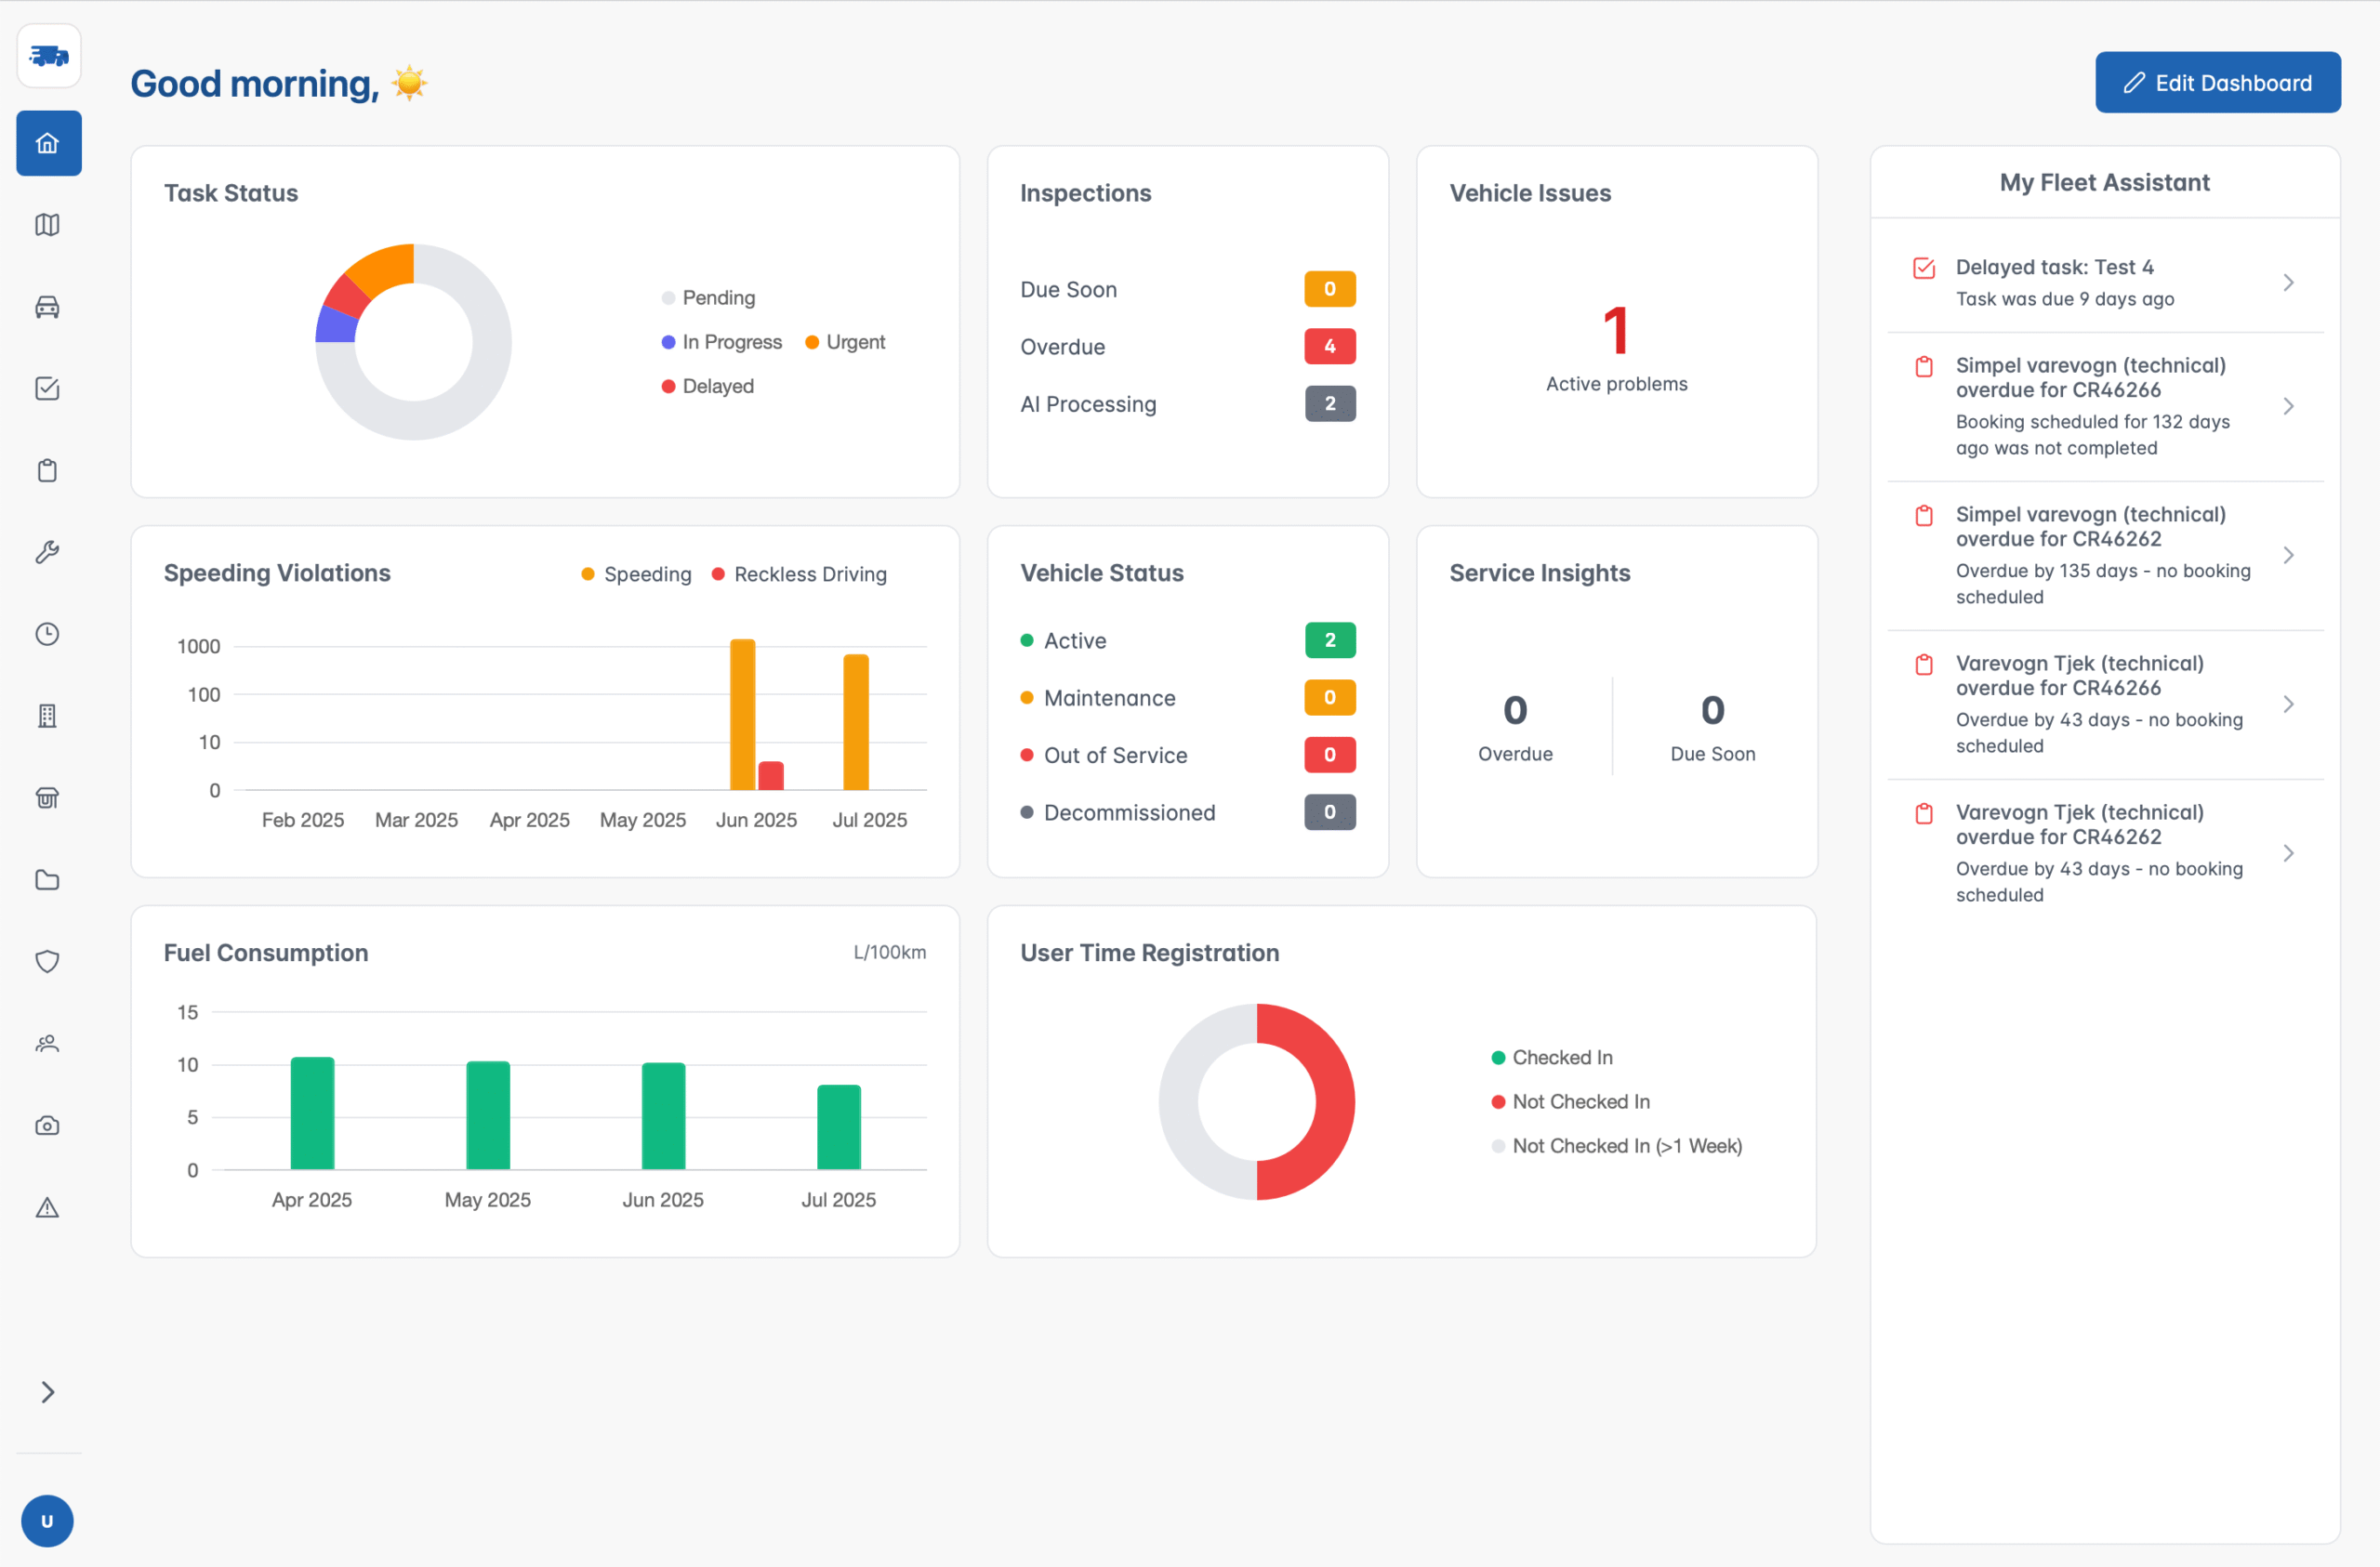Viewport: 2380px width, 1567px height.
Task: Open the warning triangle icon in sidebar
Action: pyautogui.click(x=48, y=1207)
